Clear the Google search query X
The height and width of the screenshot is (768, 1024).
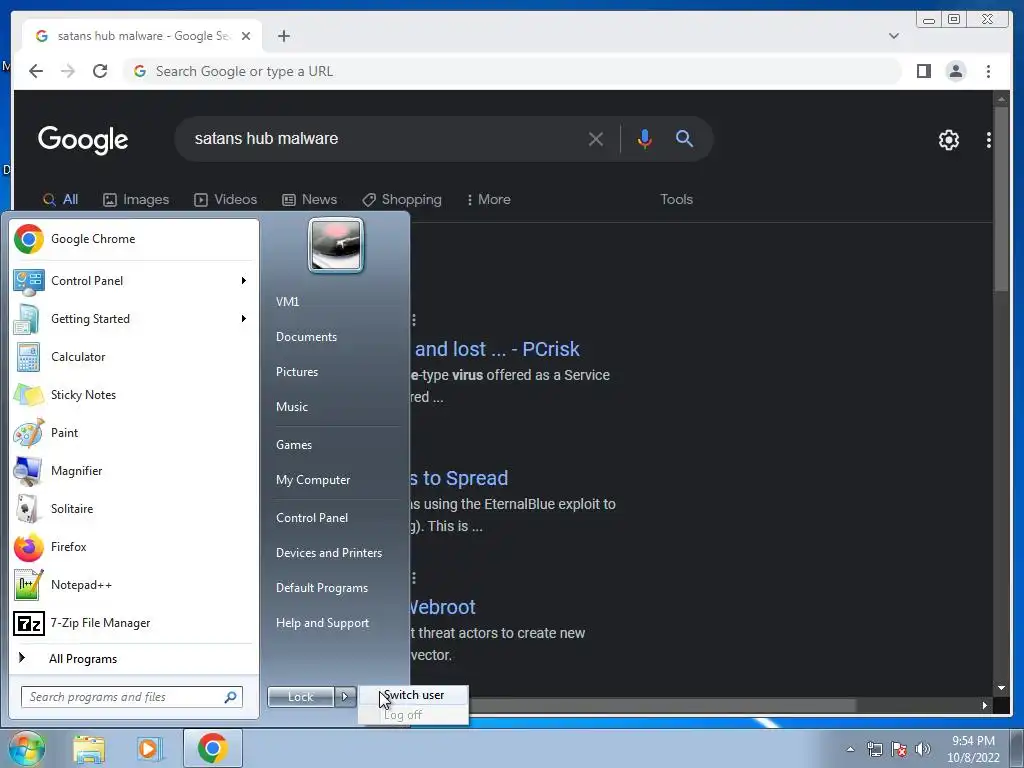[x=596, y=139]
